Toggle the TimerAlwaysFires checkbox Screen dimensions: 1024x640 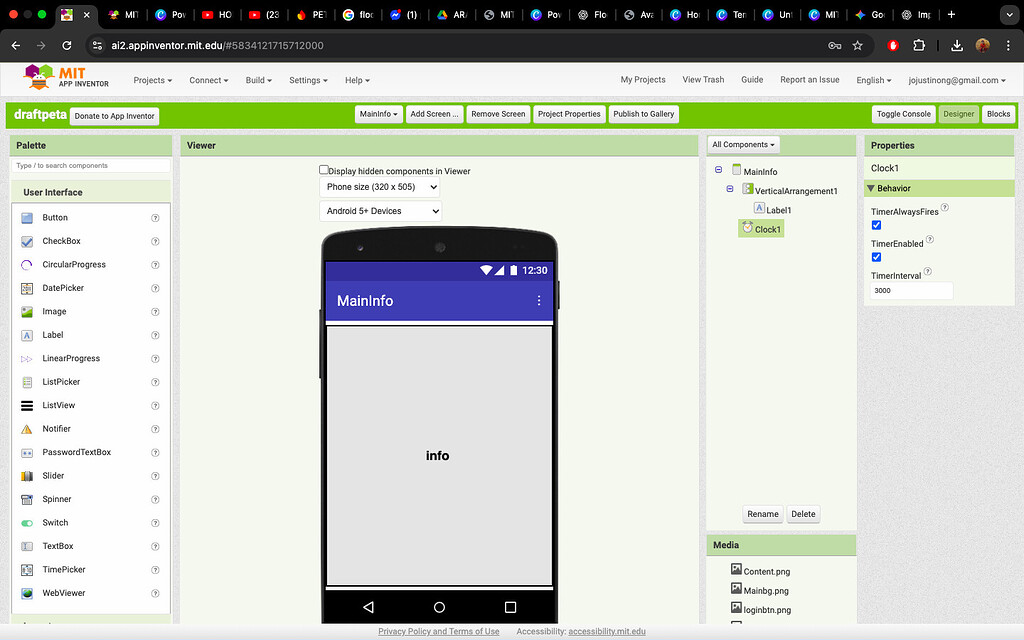pos(877,225)
